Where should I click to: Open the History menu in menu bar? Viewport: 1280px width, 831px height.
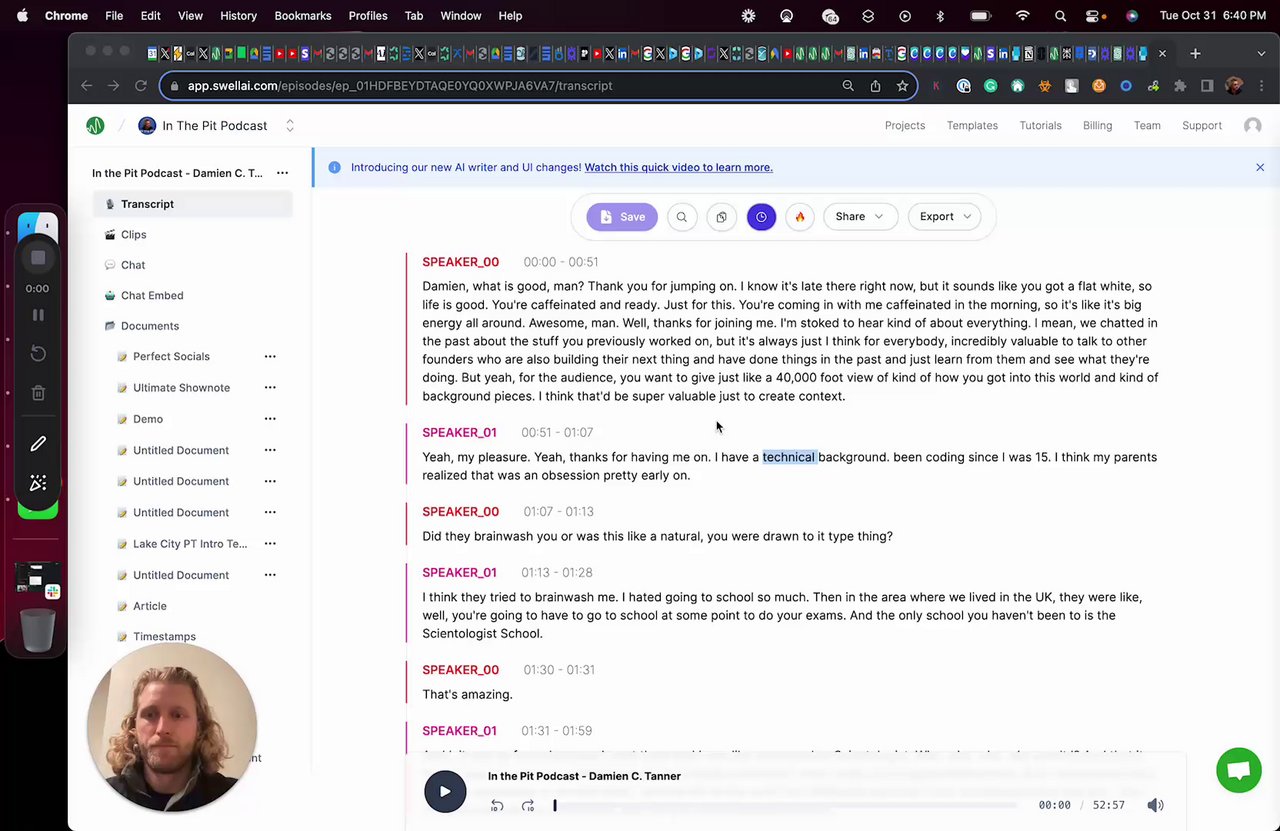(x=238, y=16)
